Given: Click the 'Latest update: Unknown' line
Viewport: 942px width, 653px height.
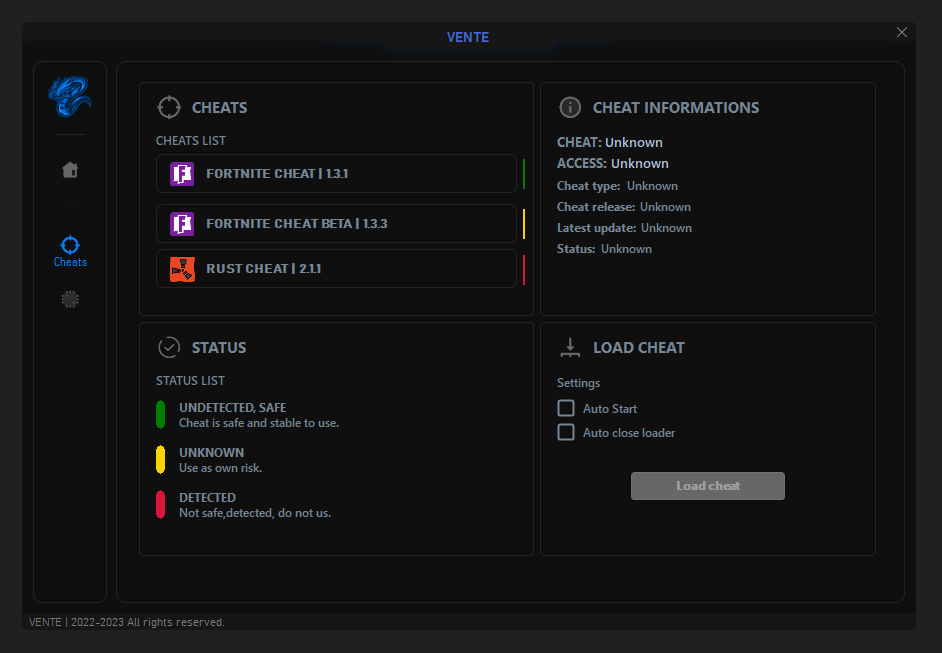Looking at the screenshot, I should 624,228.
